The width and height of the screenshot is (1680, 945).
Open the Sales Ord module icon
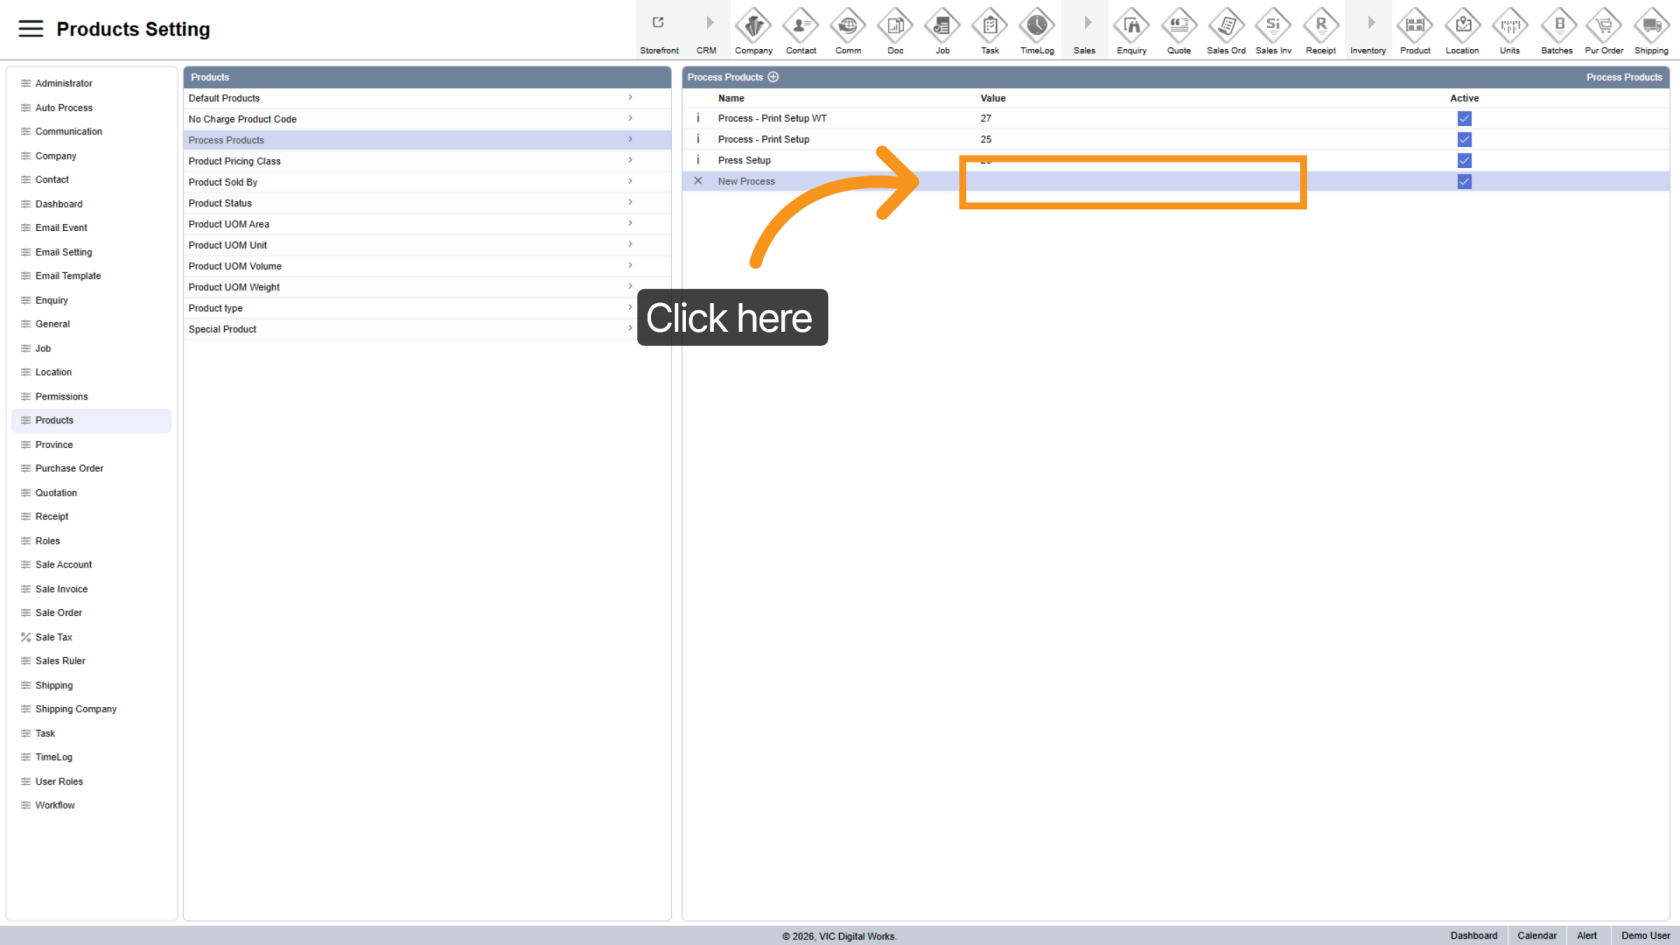(x=1226, y=25)
